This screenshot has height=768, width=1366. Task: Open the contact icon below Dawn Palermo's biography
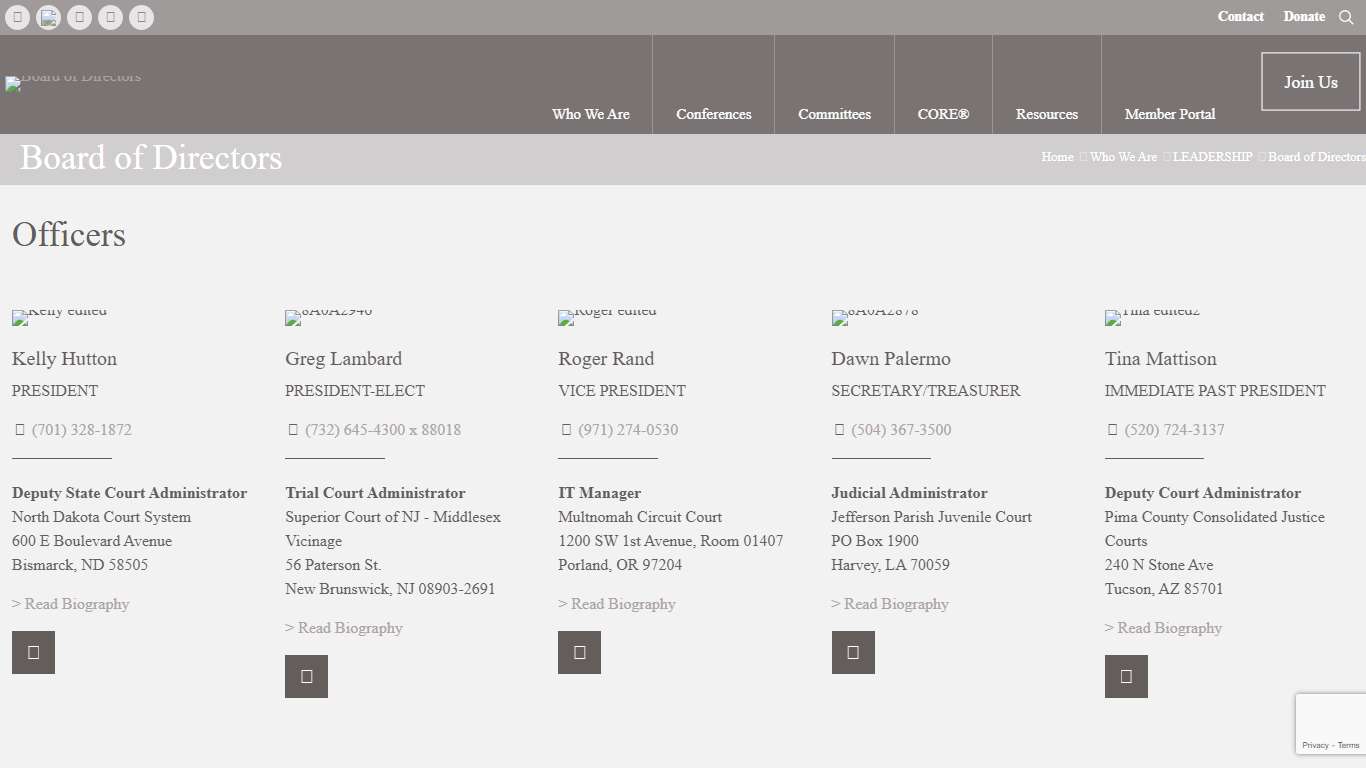pos(852,652)
